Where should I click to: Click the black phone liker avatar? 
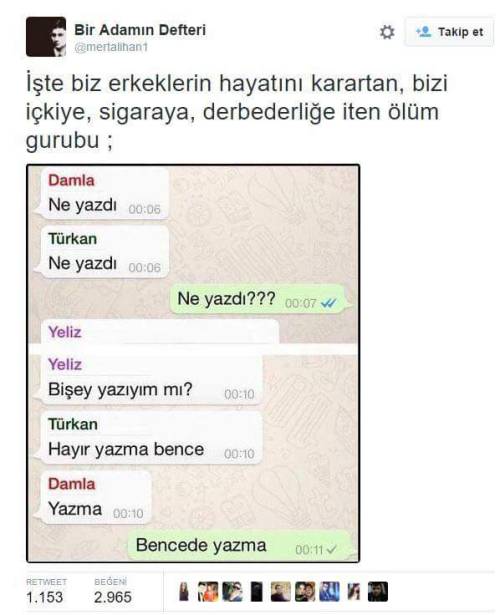pyautogui.click(x=256, y=591)
